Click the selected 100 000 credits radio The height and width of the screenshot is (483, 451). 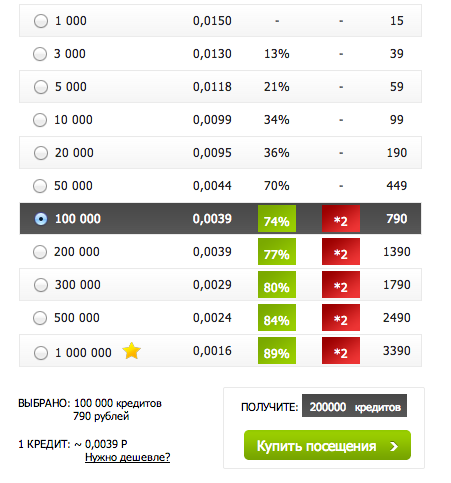pos(41,219)
